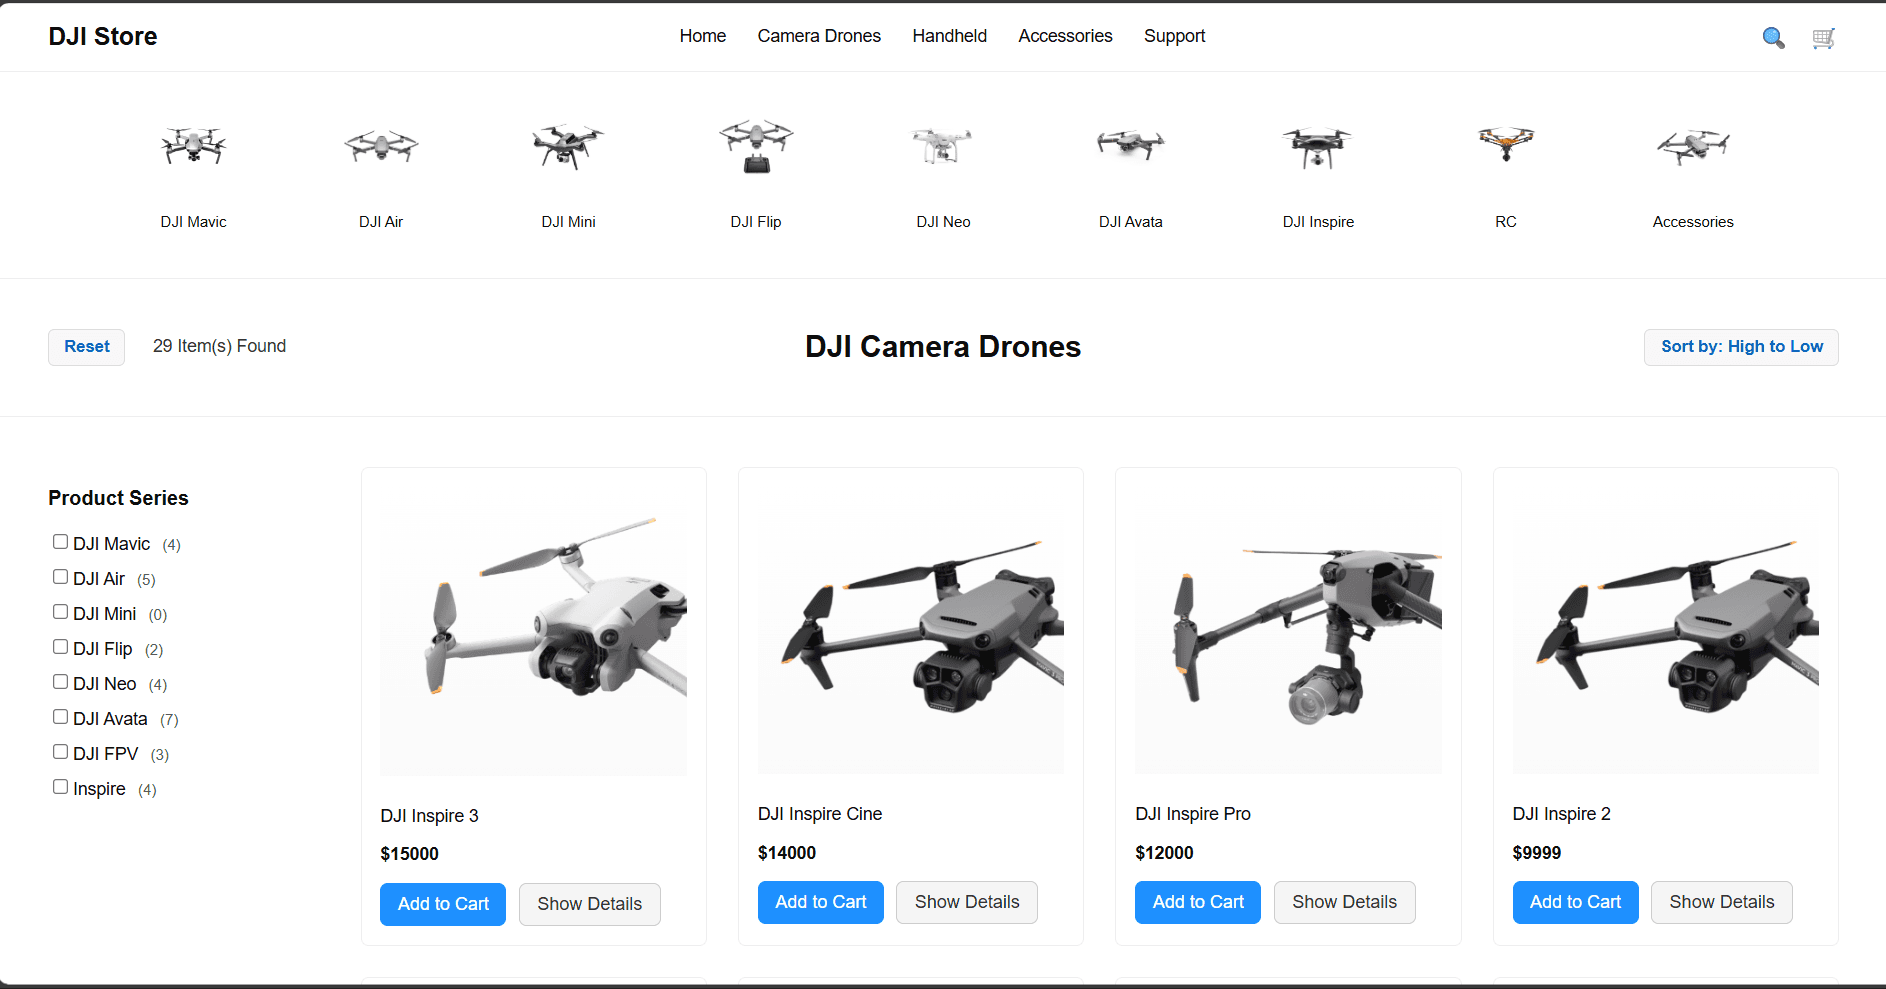Check the Inspire series filter
Image resolution: width=1886 pixels, height=989 pixels.
tap(61, 787)
